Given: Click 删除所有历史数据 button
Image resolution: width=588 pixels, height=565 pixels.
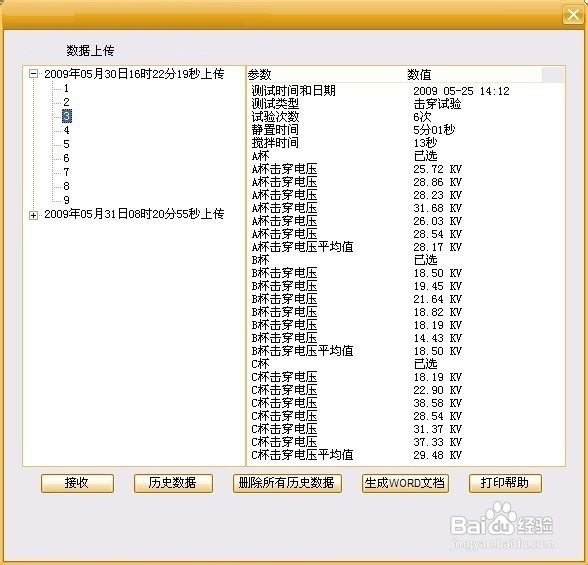Looking at the screenshot, I should [287, 483].
